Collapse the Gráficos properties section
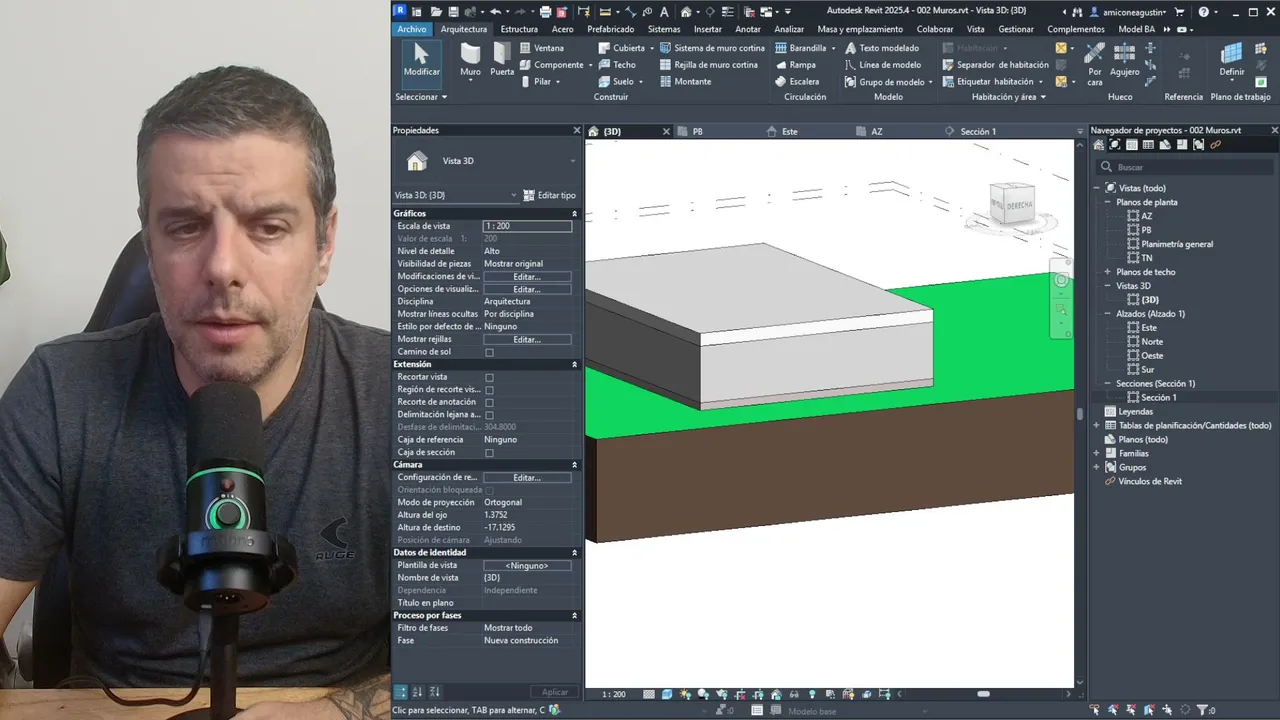 coord(574,214)
